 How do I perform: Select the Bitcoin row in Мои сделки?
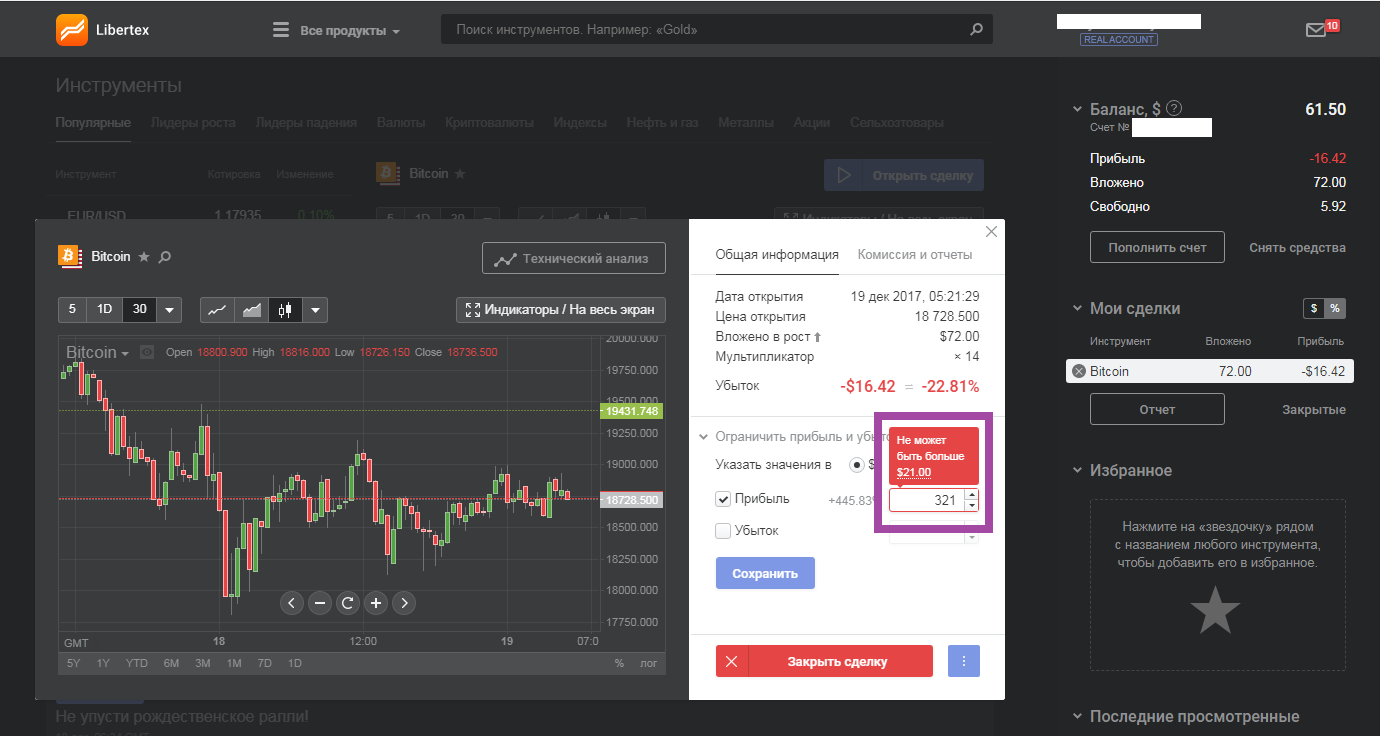pyautogui.click(x=1210, y=371)
